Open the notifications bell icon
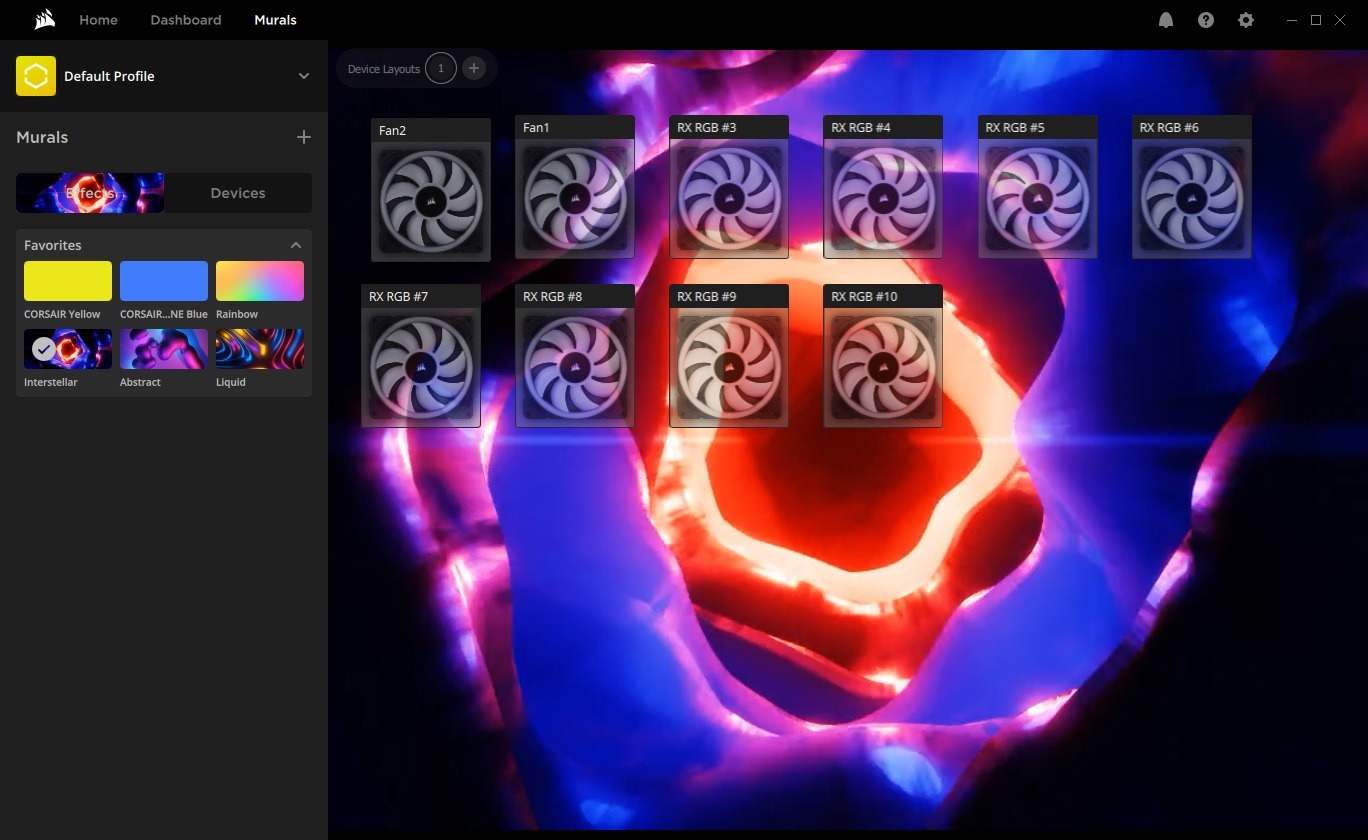The width and height of the screenshot is (1368, 840). [x=1166, y=20]
